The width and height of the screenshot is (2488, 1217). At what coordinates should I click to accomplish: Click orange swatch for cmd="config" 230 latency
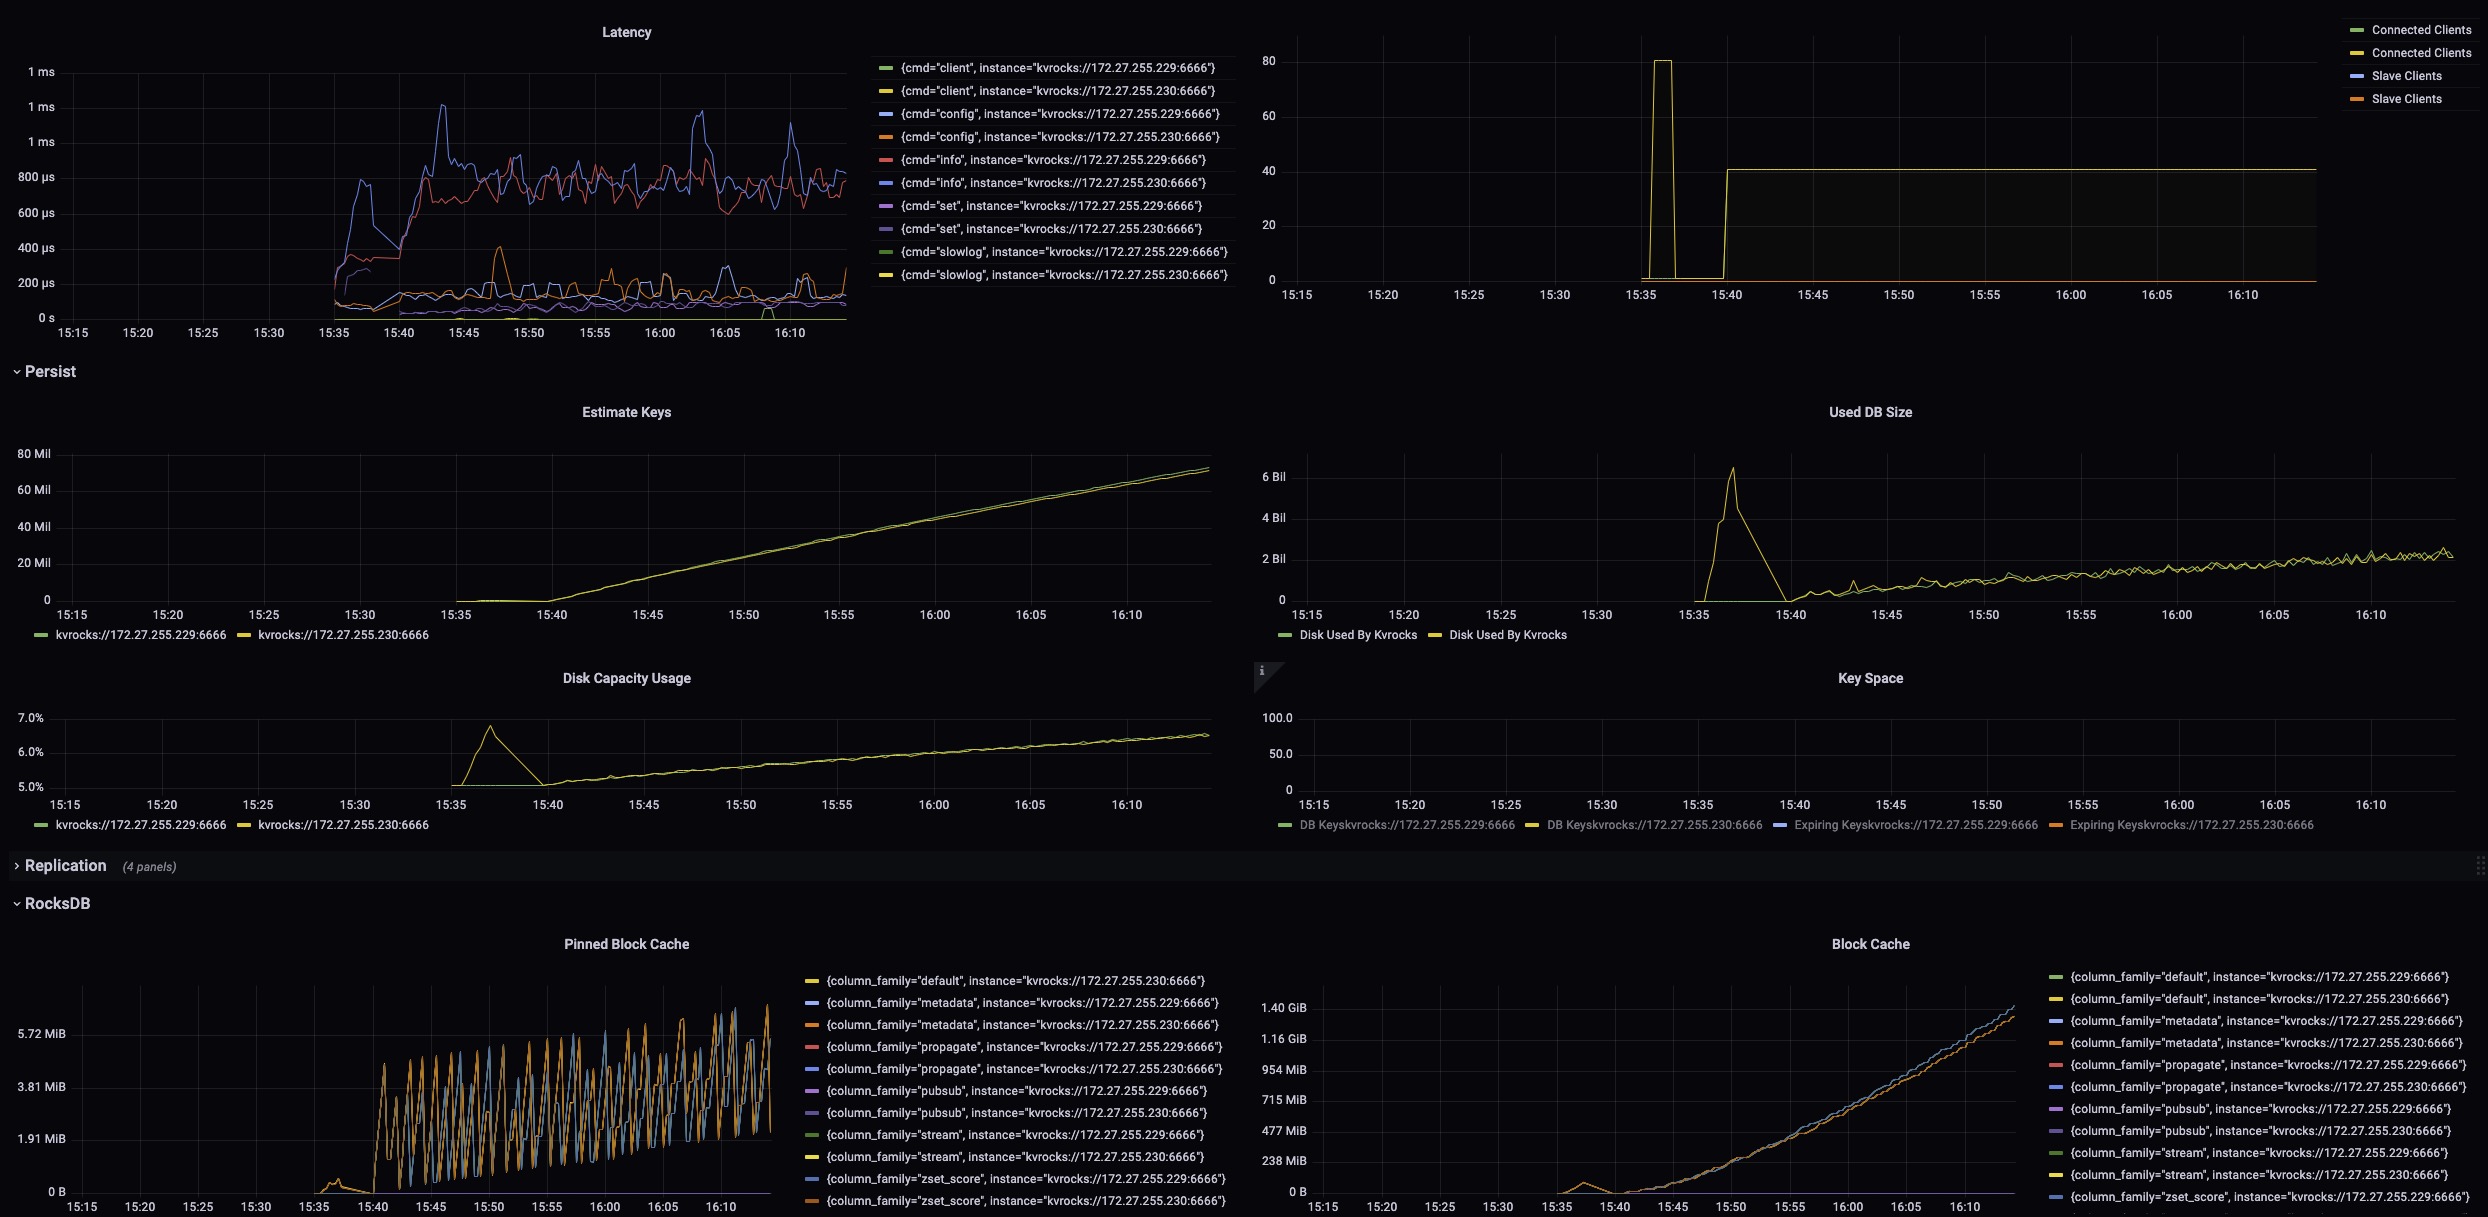tap(885, 137)
